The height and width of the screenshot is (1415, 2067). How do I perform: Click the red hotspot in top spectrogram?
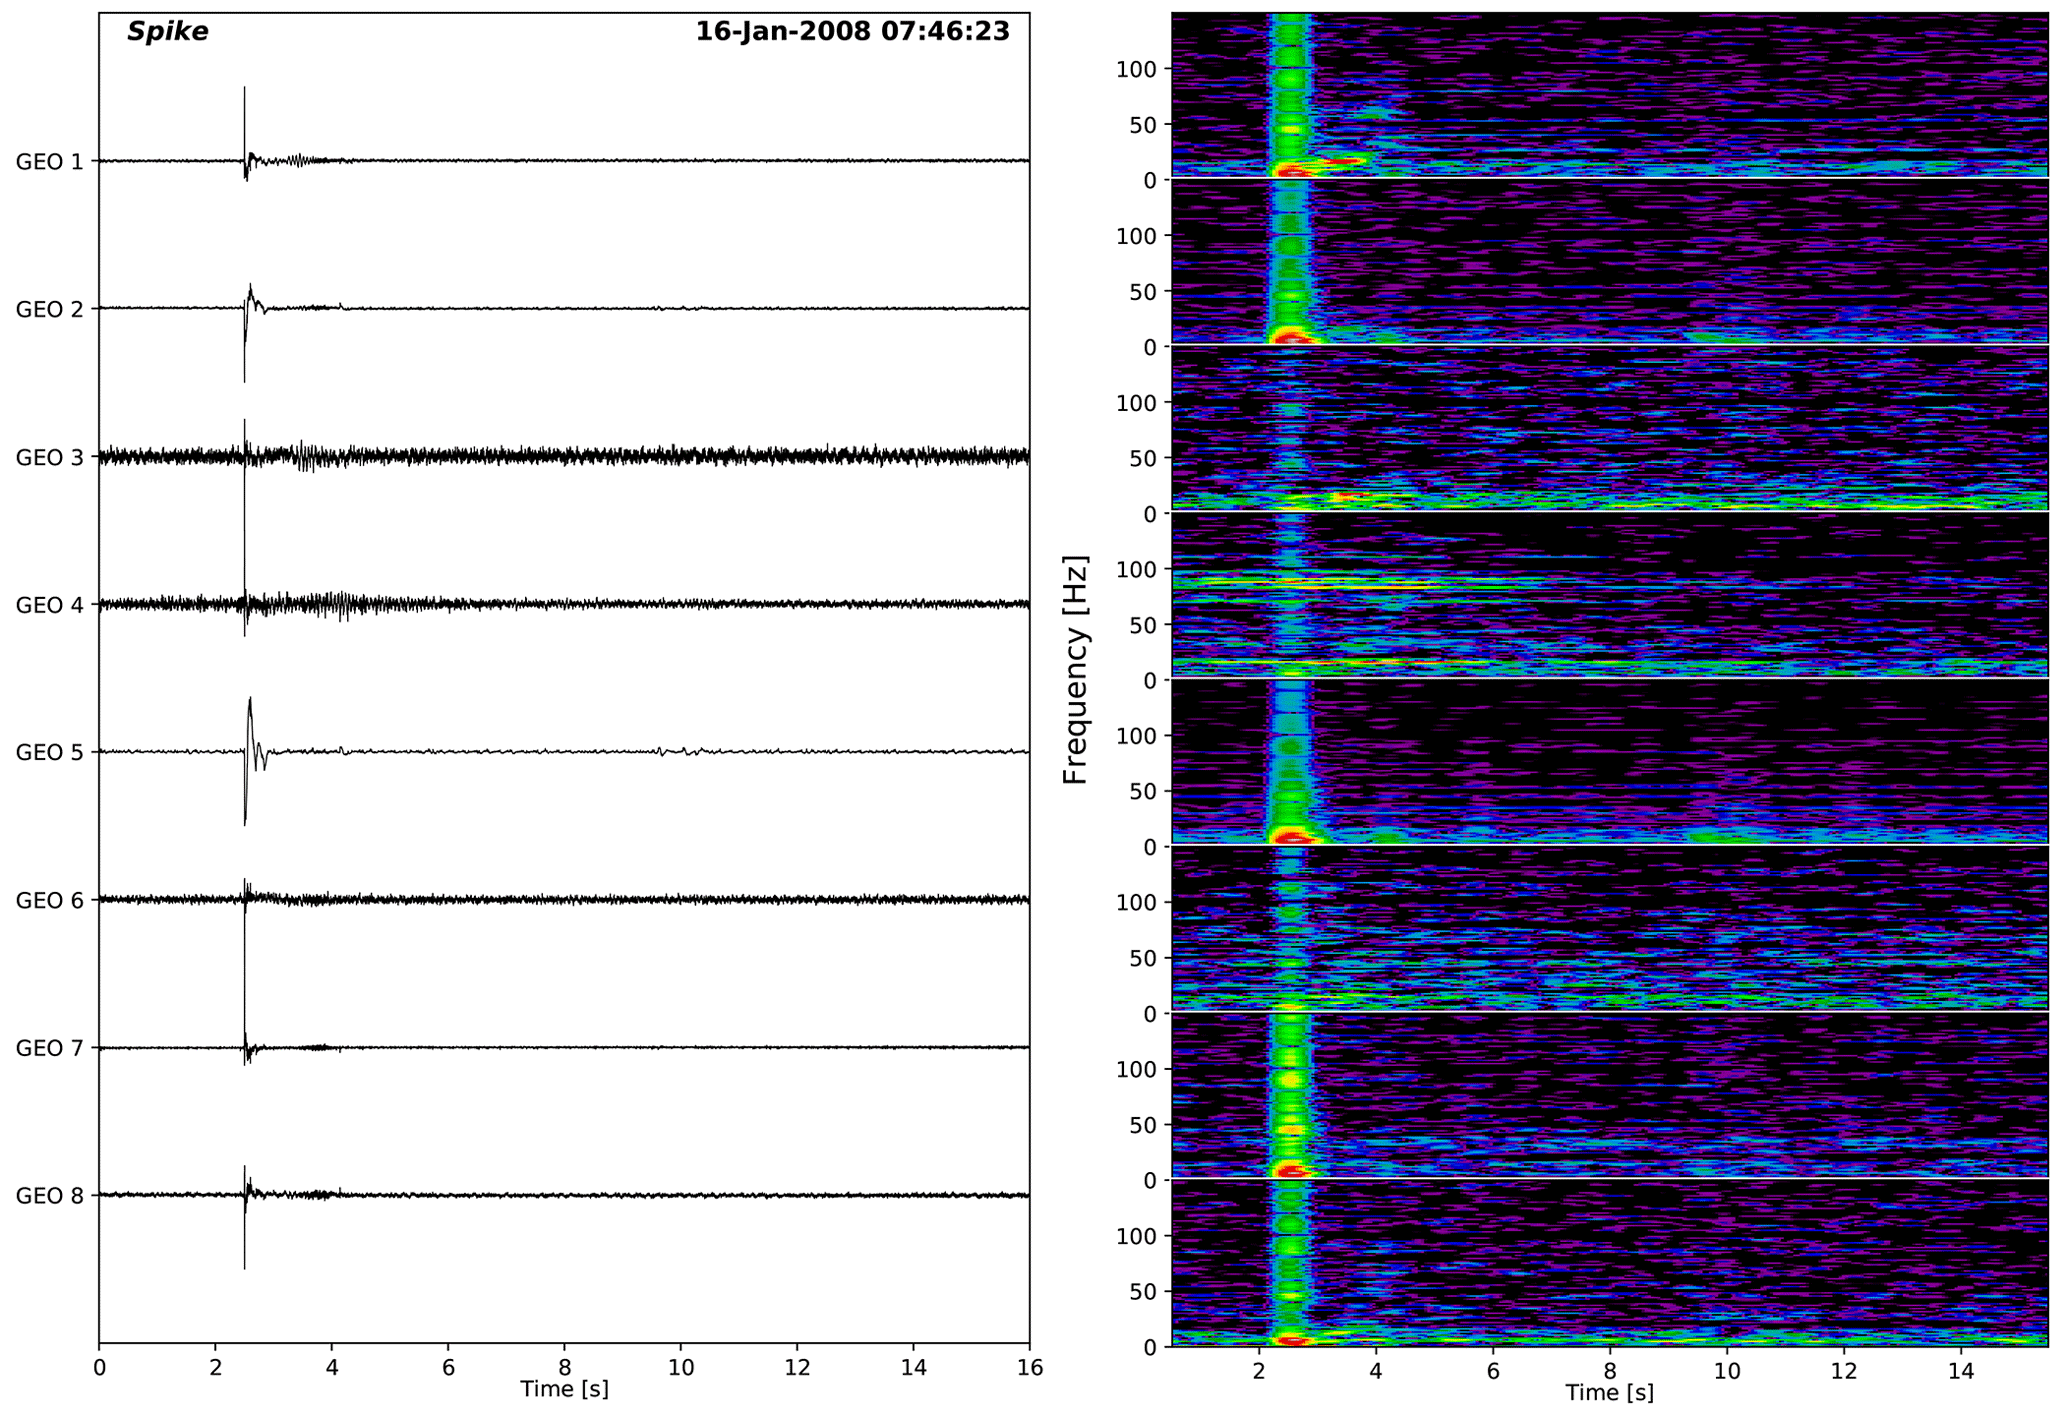(1292, 172)
